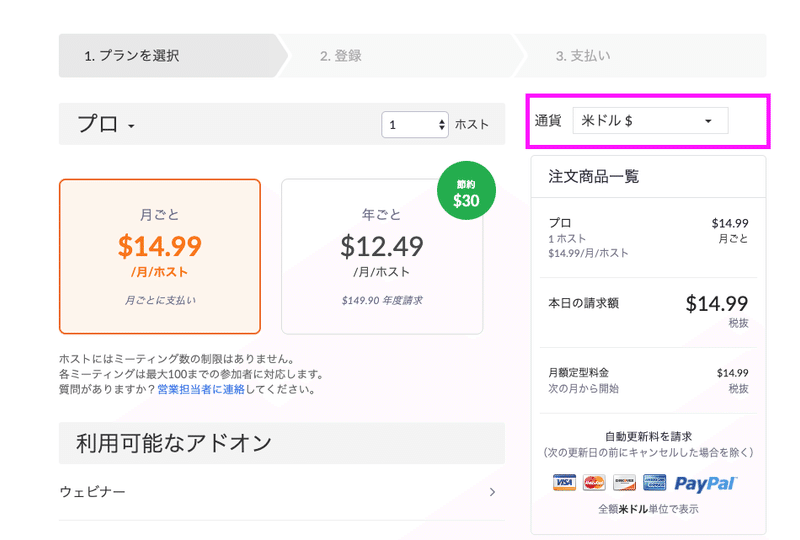The image size is (800, 540).
Task: Click the 全額米ドル単位で表示 text
Action: pos(648,509)
